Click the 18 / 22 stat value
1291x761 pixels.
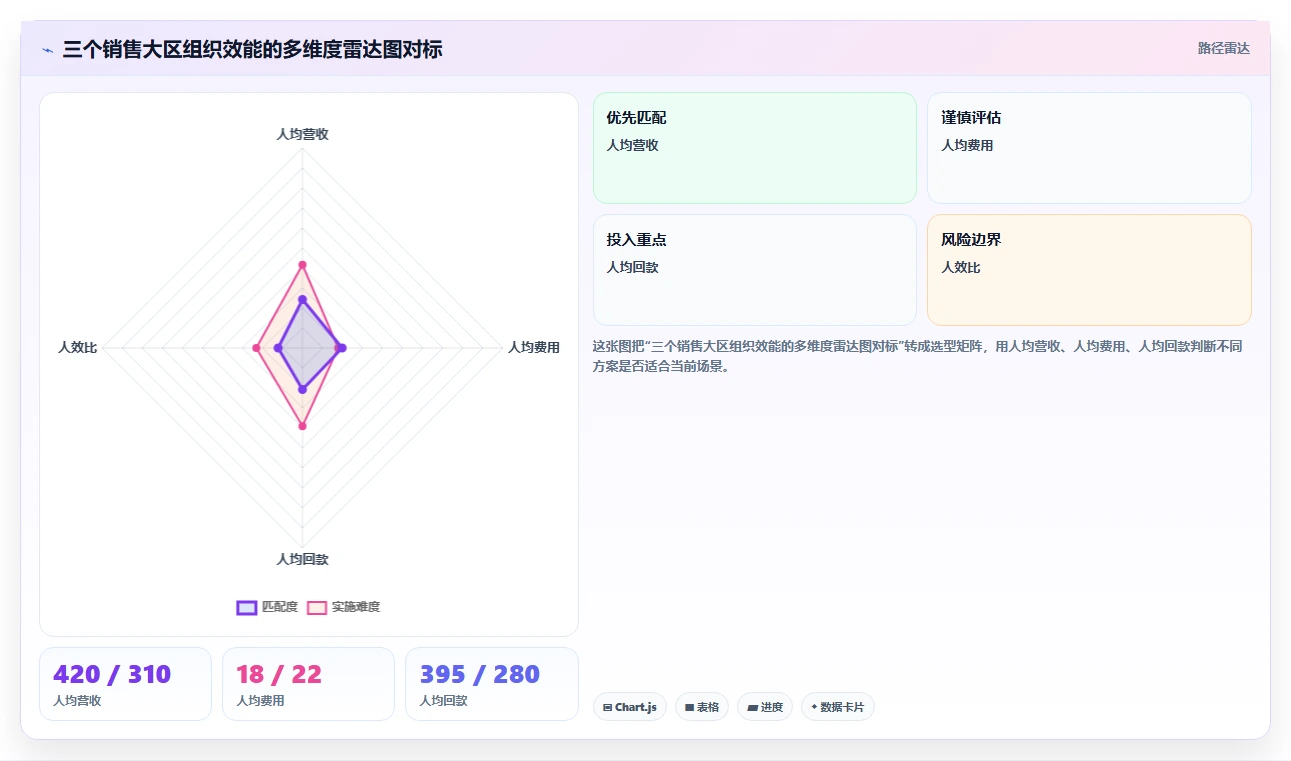279,674
